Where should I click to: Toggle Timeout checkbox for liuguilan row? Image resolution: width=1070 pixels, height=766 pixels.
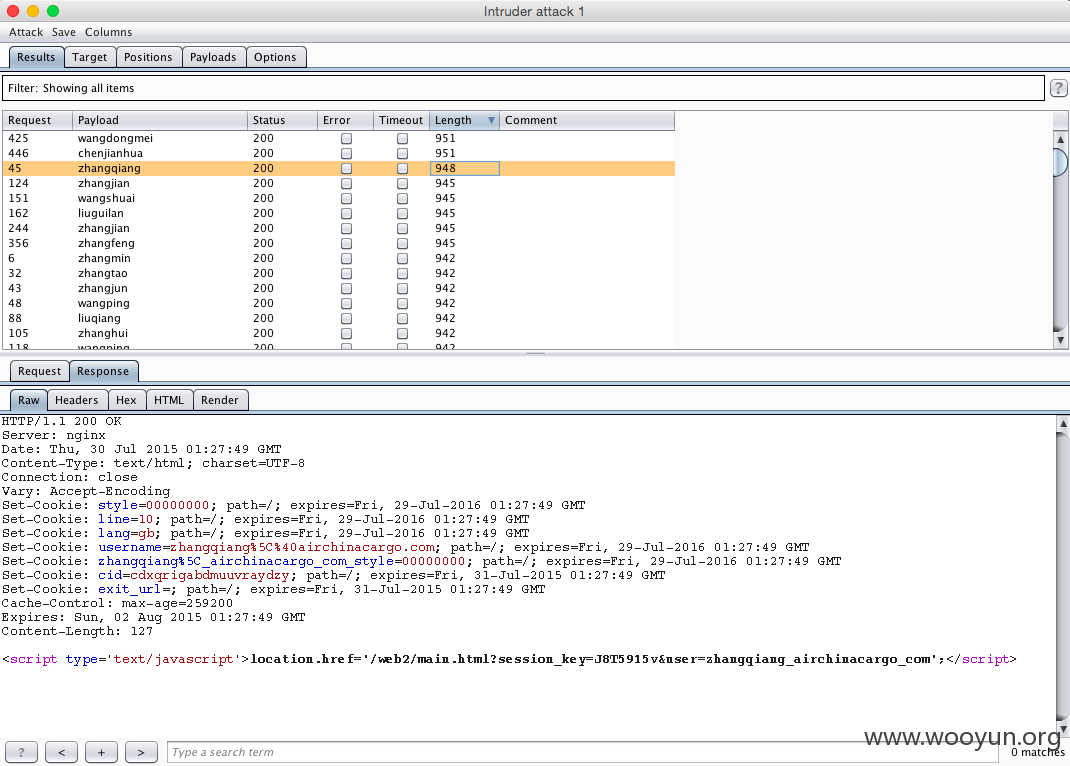click(403, 213)
